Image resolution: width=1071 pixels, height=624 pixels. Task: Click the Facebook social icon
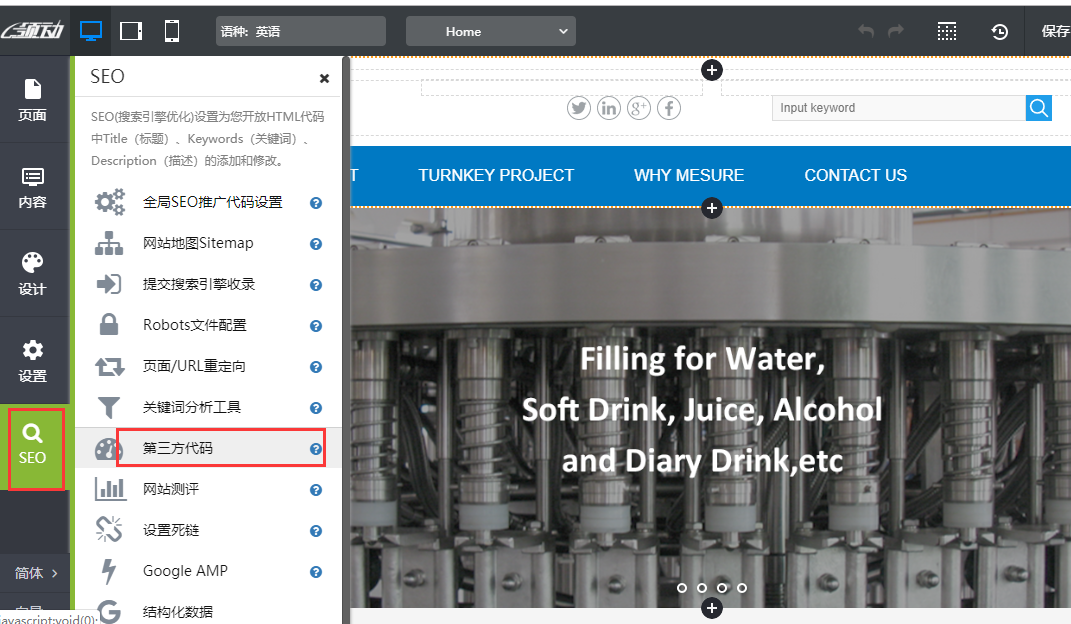[x=669, y=108]
